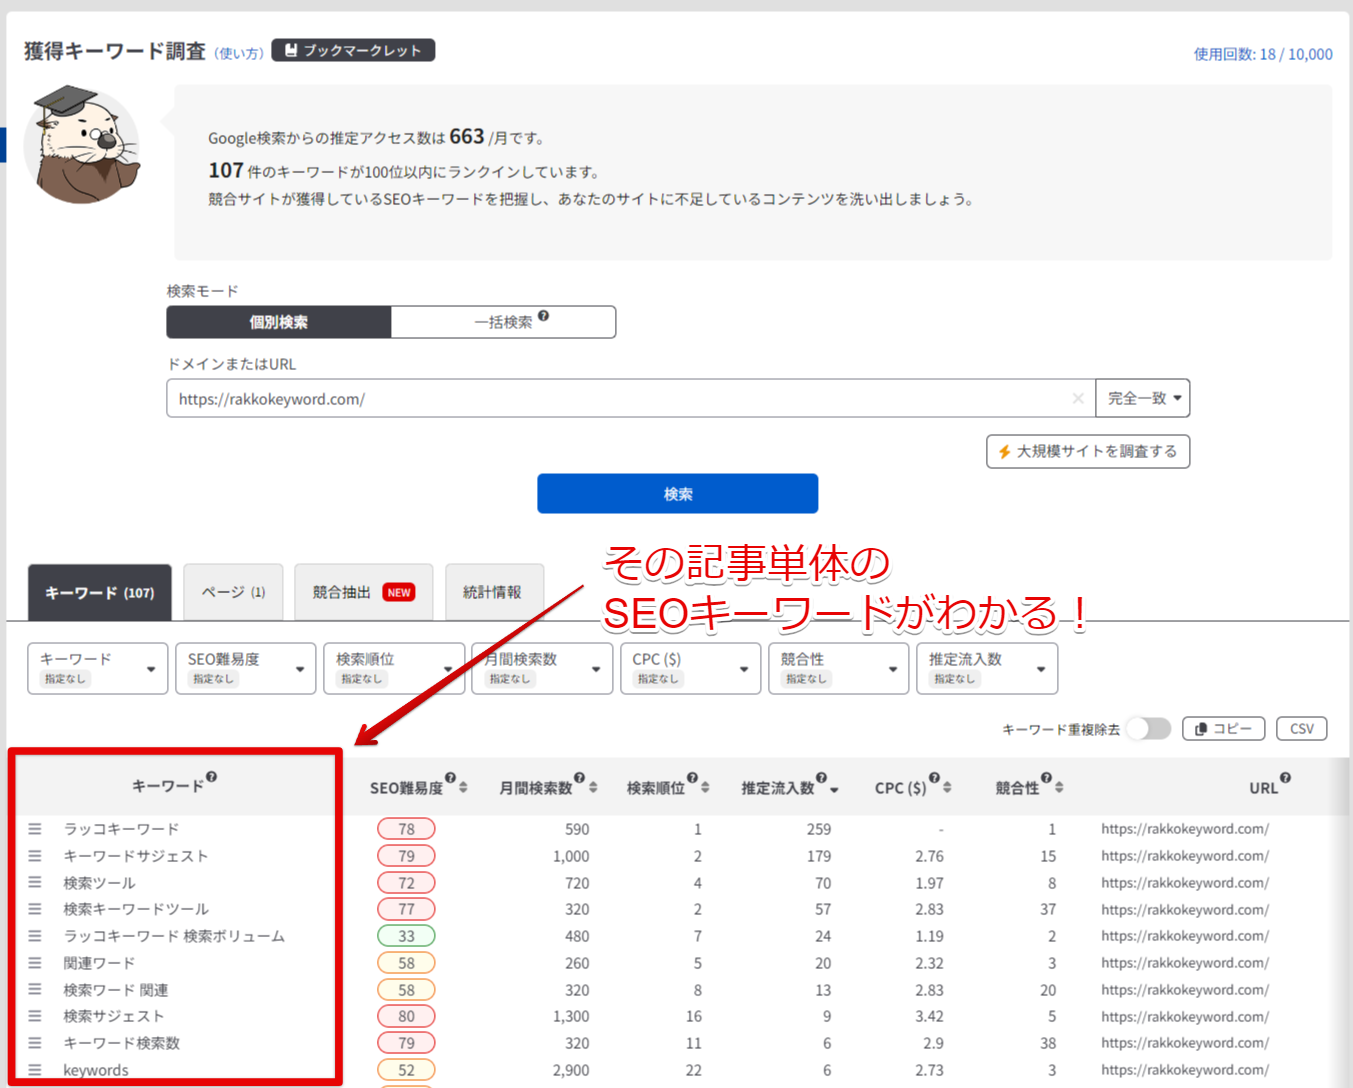Open the SEO難易度 filter dropdown
1353x1088 pixels.
(245, 668)
